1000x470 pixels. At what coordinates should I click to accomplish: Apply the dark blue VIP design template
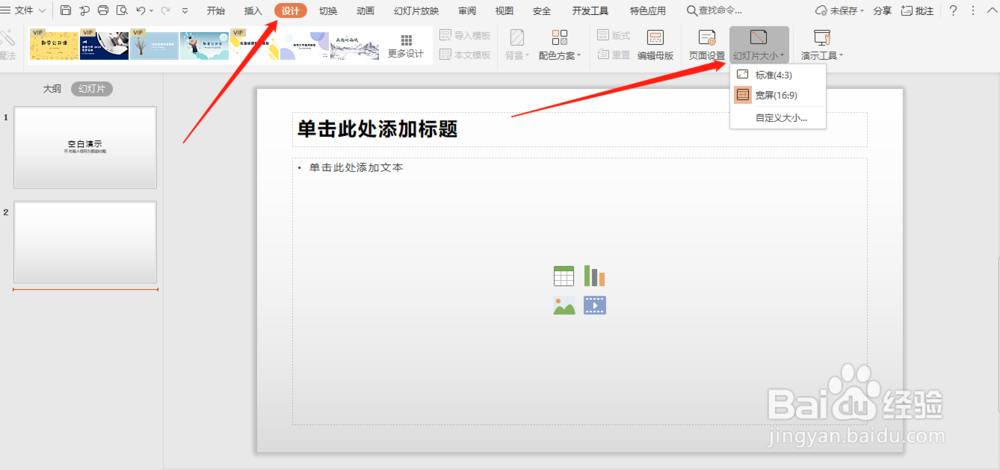(104, 45)
